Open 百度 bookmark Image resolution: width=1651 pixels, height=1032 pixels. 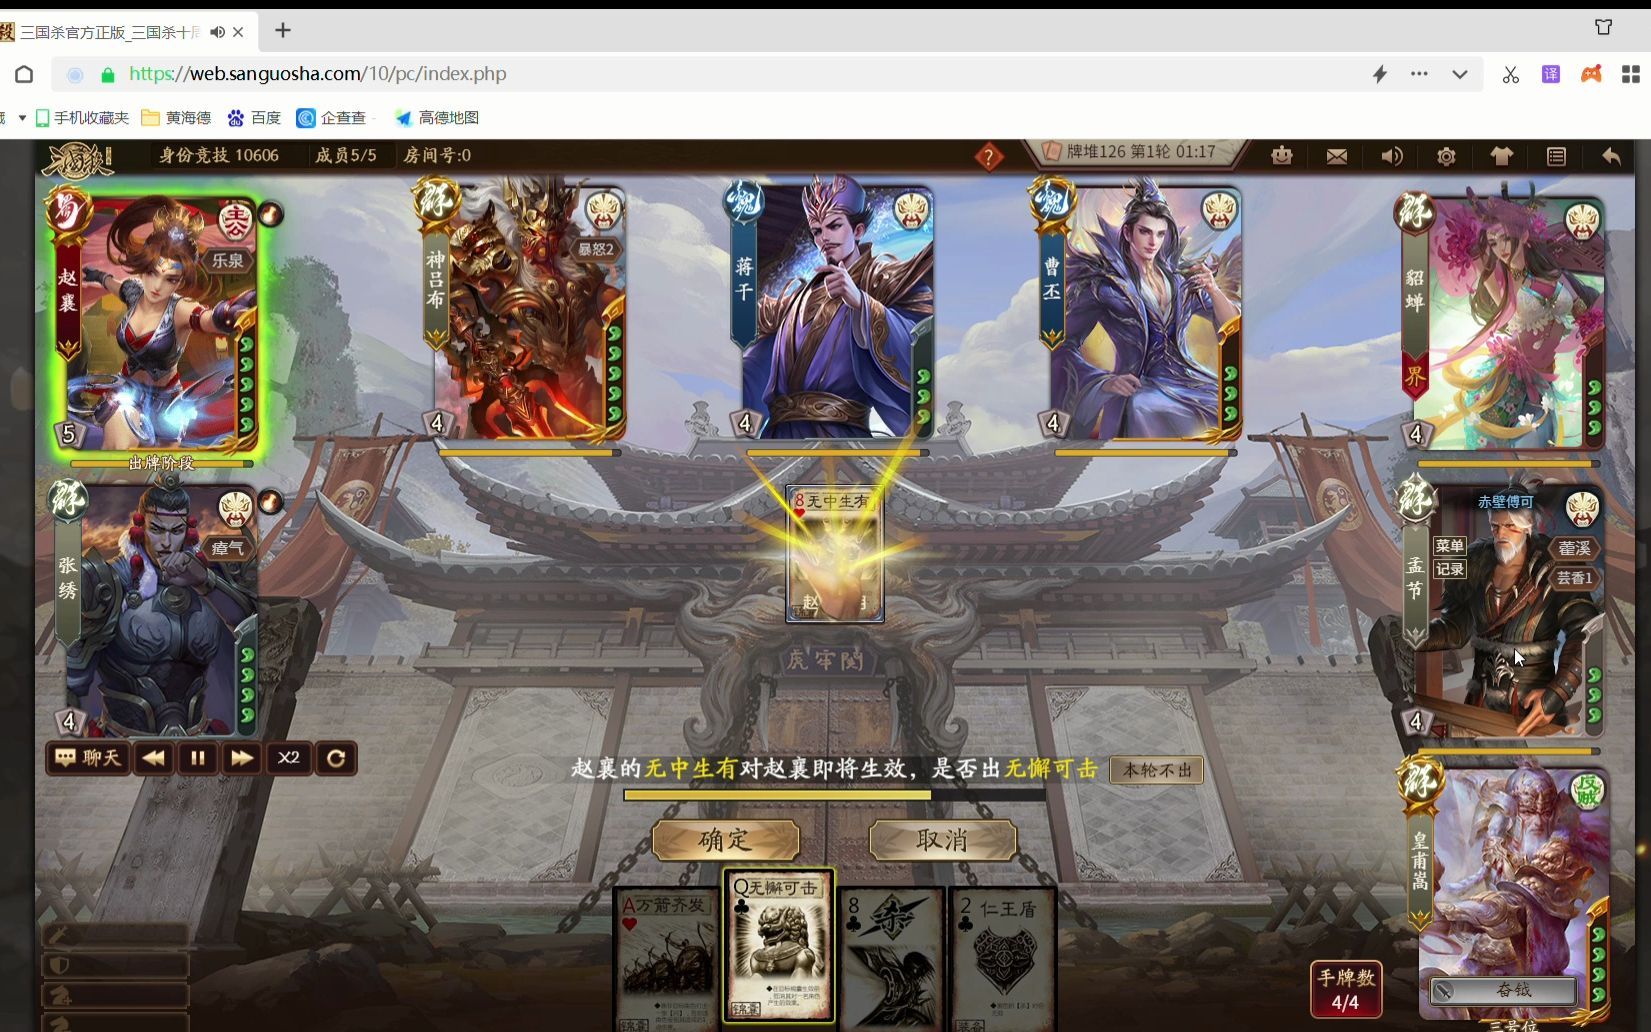pos(254,118)
